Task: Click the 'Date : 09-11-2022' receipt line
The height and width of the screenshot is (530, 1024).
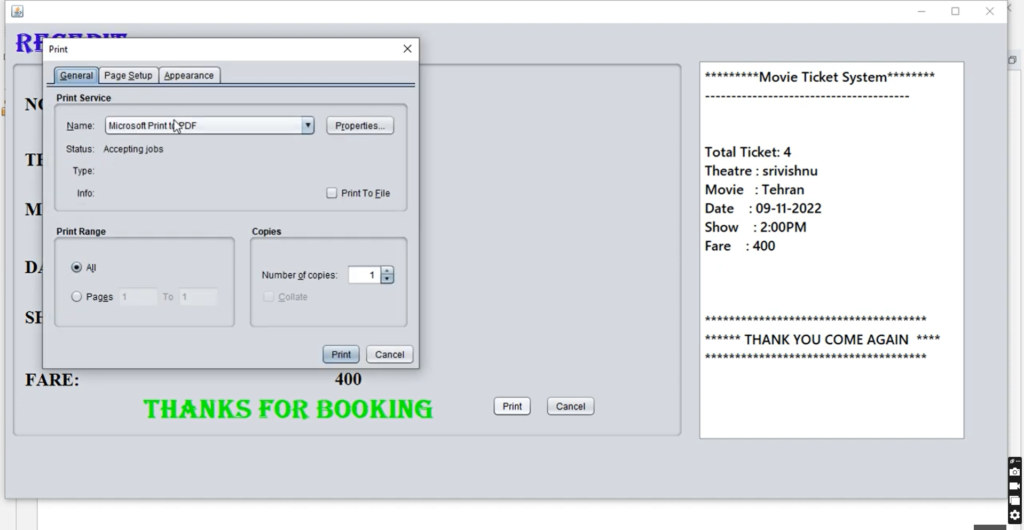Action: coord(763,209)
